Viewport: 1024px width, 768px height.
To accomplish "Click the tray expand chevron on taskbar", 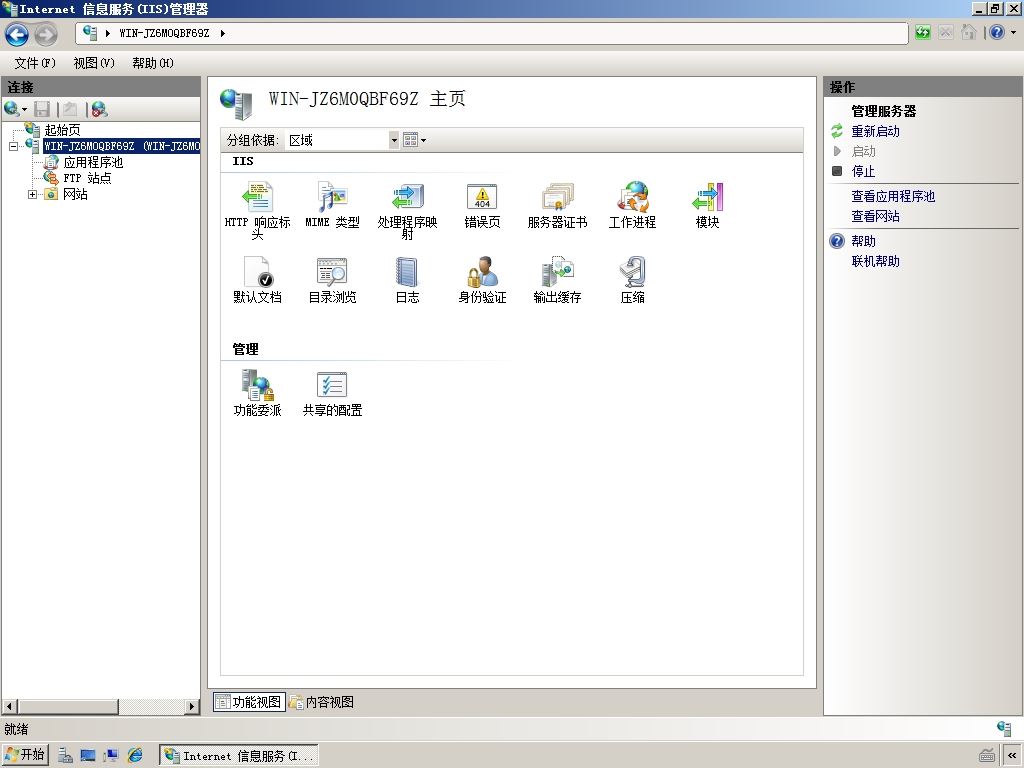I will coord(1012,756).
